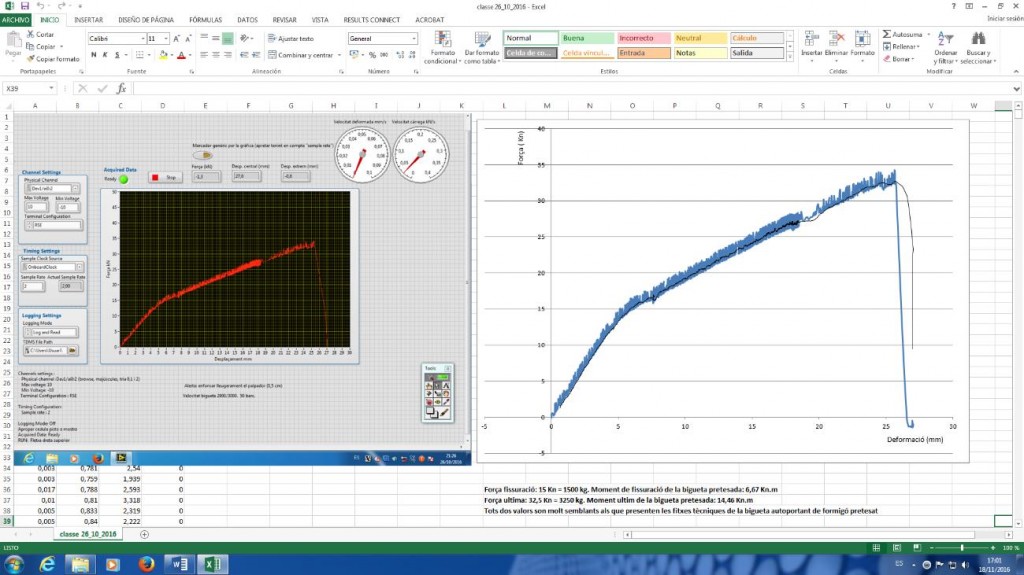This screenshot has width=1024, height=575.
Task: Apply underline with the S button
Action: pos(117,55)
